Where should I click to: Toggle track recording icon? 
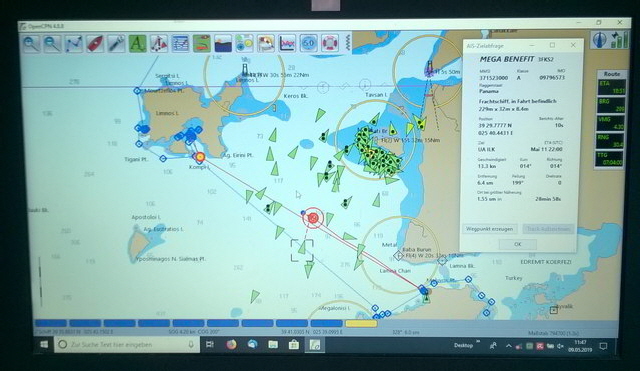[x=202, y=44]
